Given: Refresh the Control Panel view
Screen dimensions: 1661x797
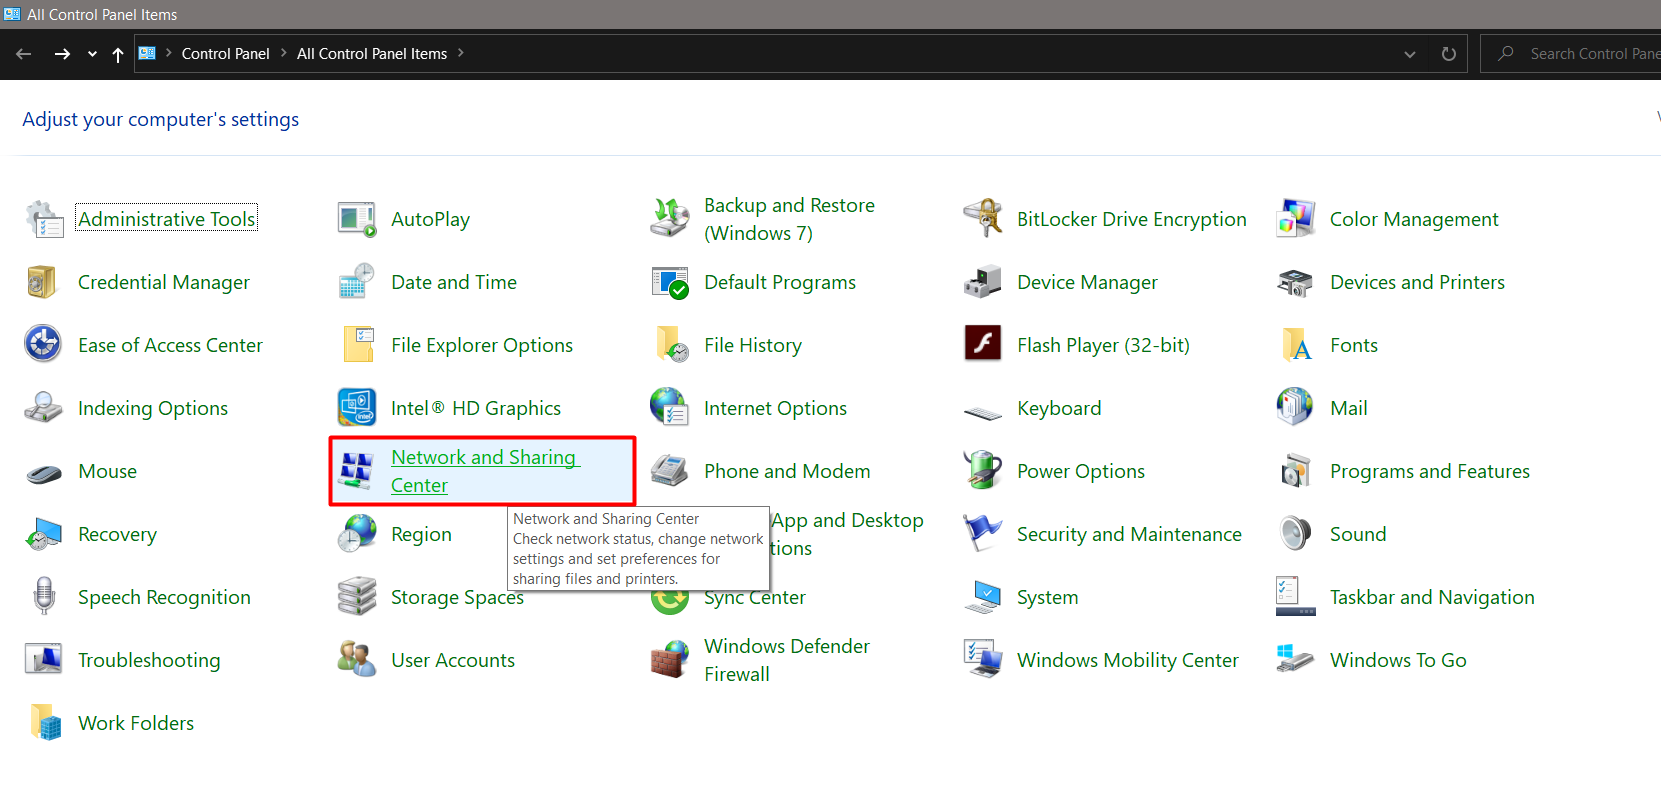Looking at the screenshot, I should click(x=1448, y=54).
